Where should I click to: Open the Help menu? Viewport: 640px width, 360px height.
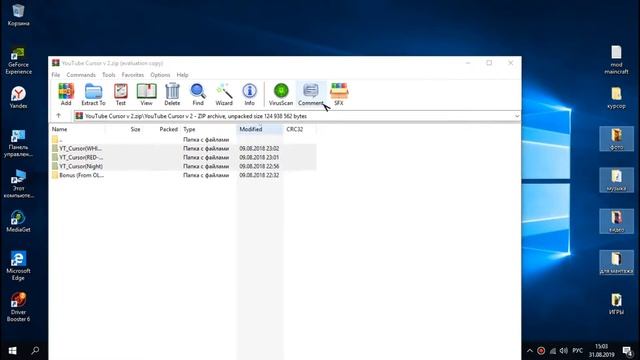(182, 75)
